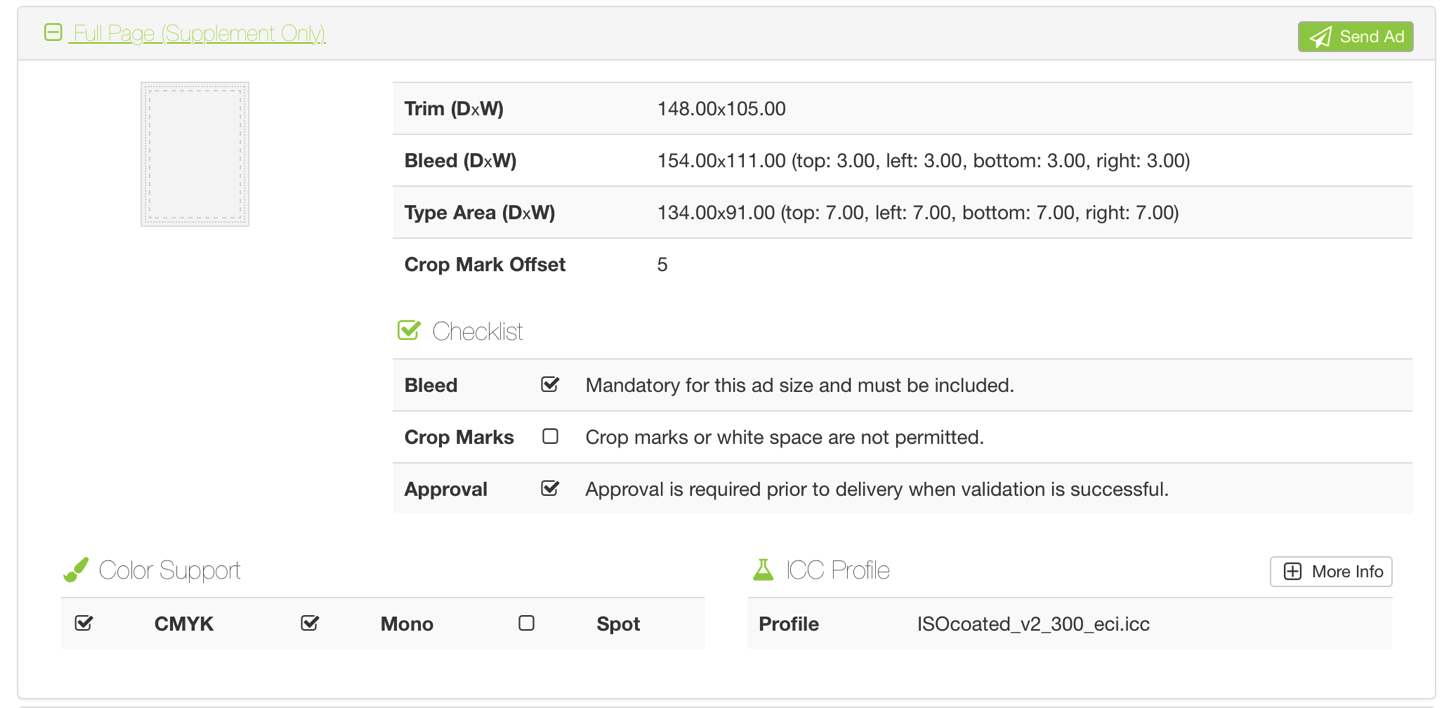Select the page layout preview thumbnail
The height and width of the screenshot is (708, 1454).
coord(195,154)
